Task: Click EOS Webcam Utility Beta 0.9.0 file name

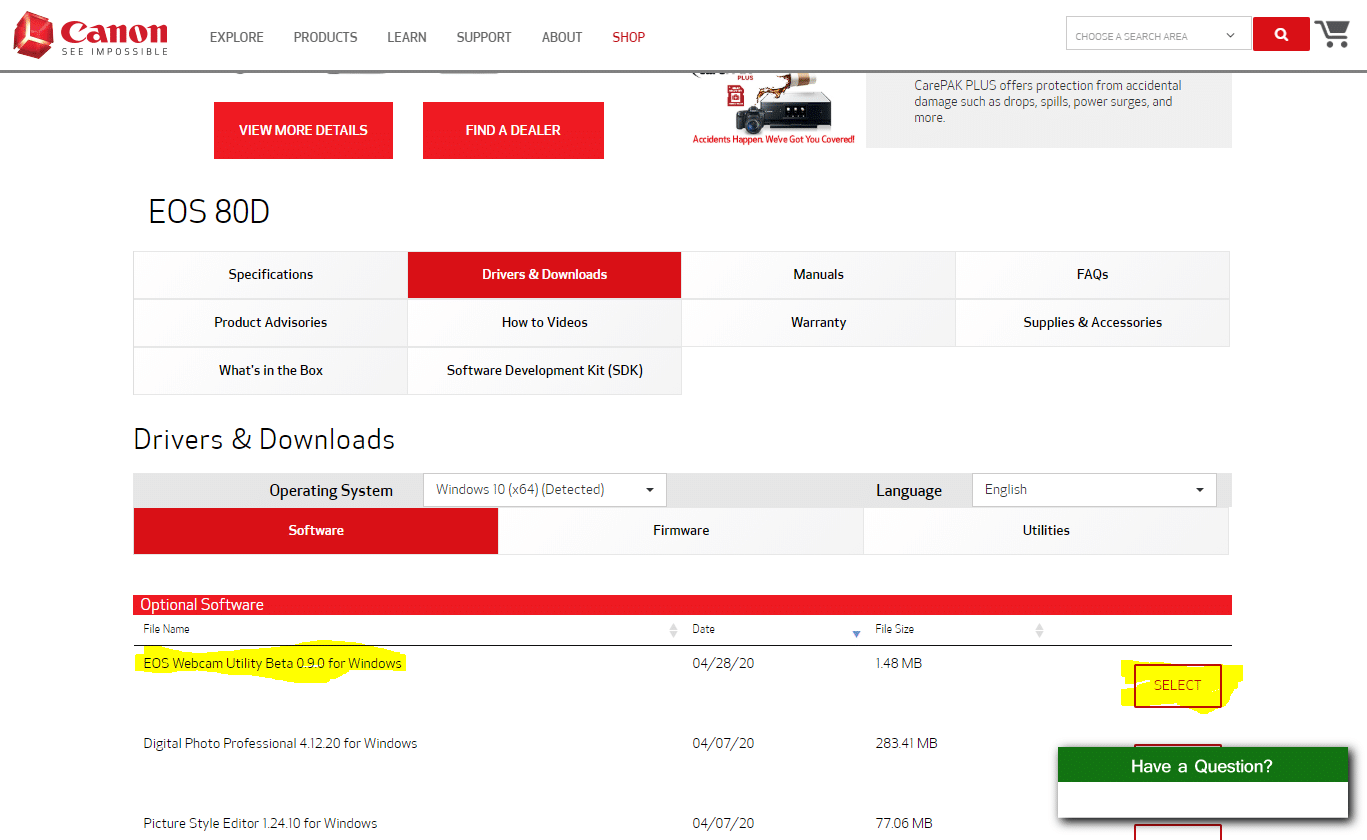Action: 273,663
